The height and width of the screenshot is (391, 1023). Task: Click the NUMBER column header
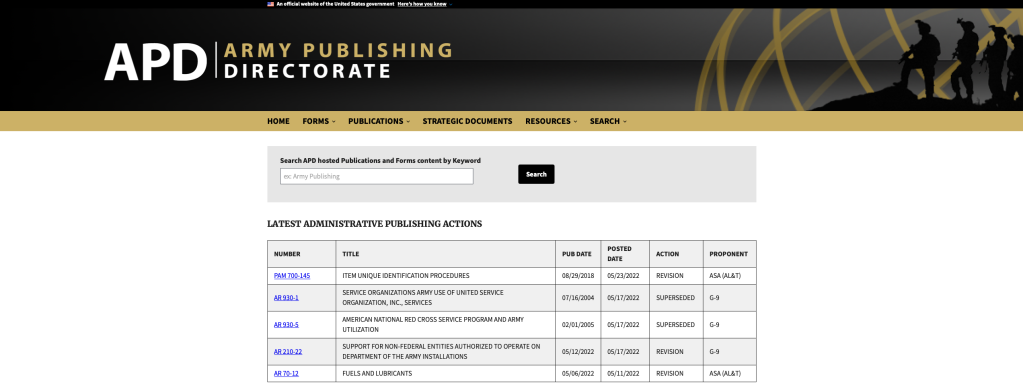(x=301, y=254)
